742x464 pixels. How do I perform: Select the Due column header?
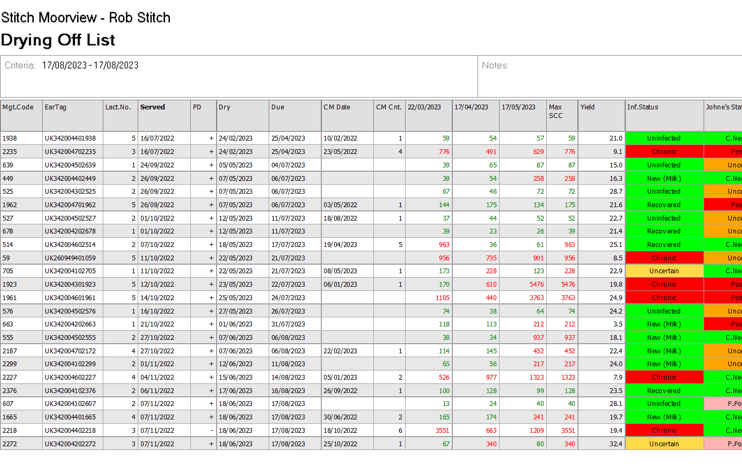pos(278,107)
